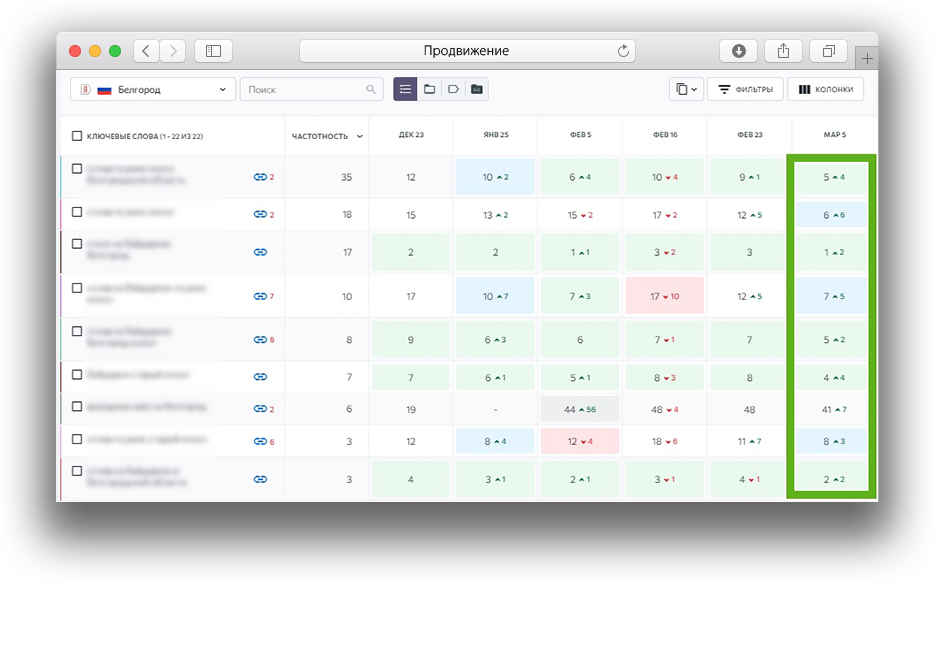The image size is (935, 654).
Task: Tick the checkbox for row with frequency 18
Action: [77, 212]
